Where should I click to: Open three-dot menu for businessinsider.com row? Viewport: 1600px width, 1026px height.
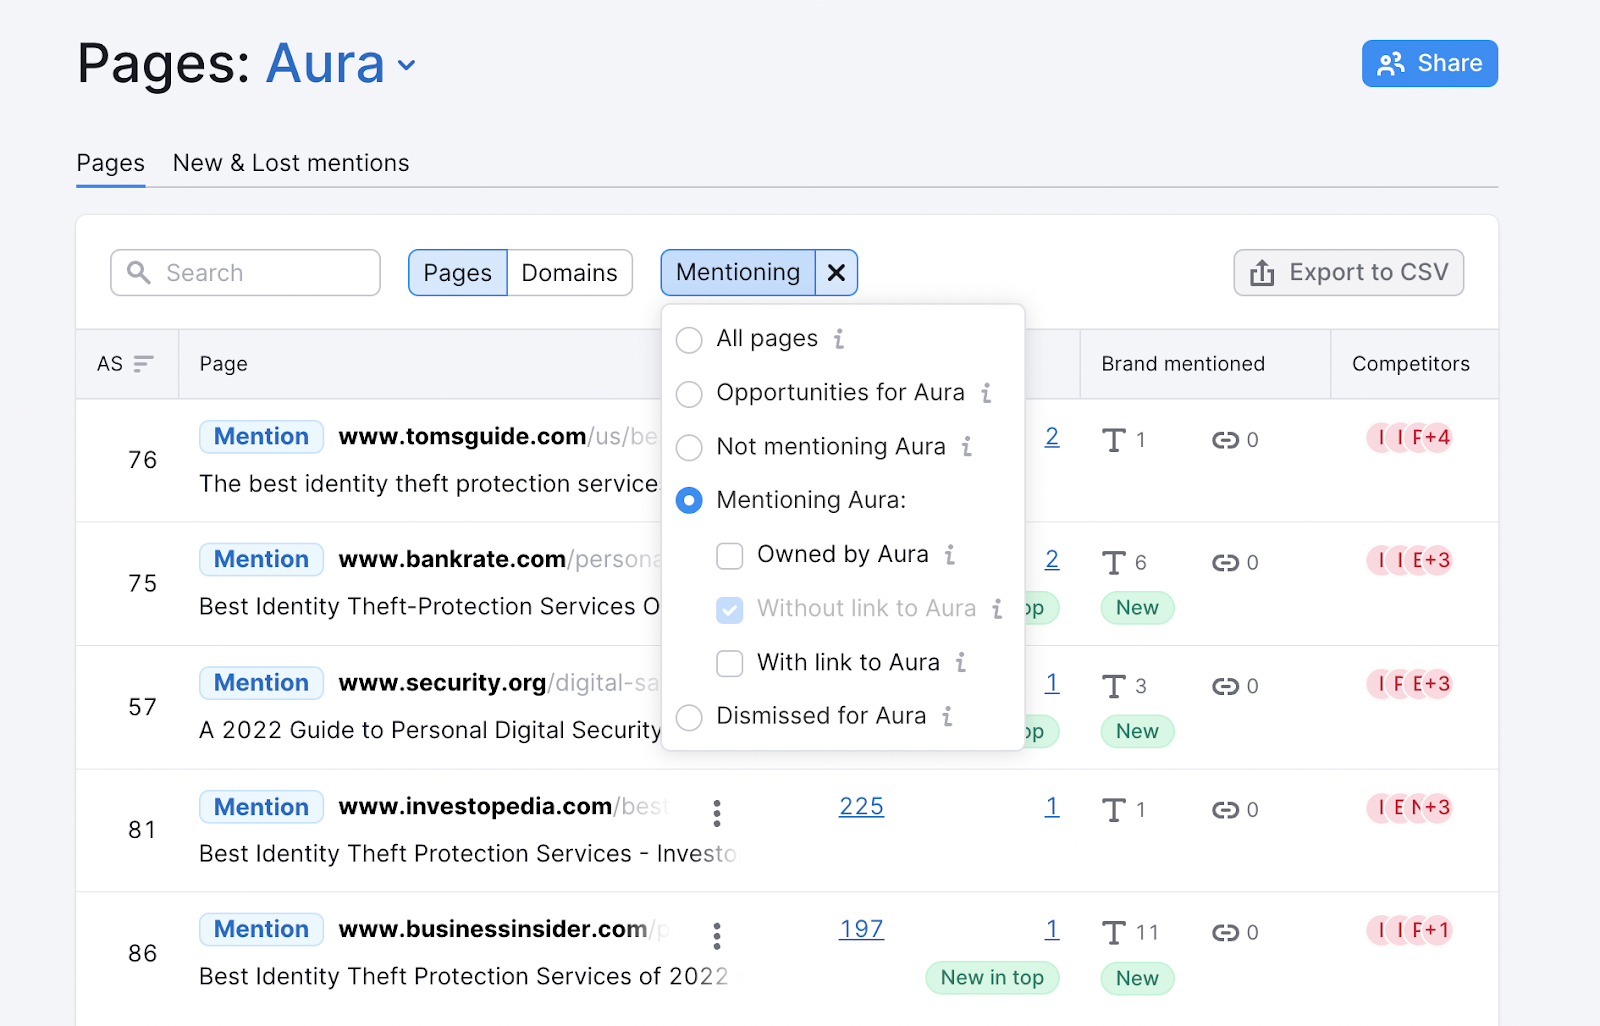click(717, 936)
